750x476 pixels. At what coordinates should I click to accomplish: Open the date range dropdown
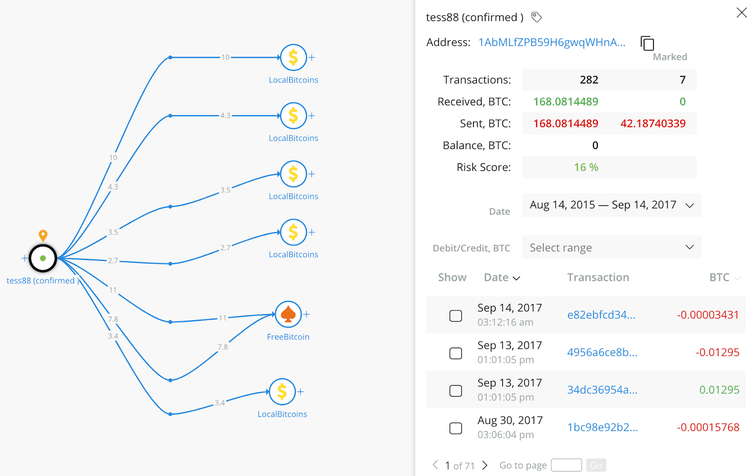click(611, 205)
